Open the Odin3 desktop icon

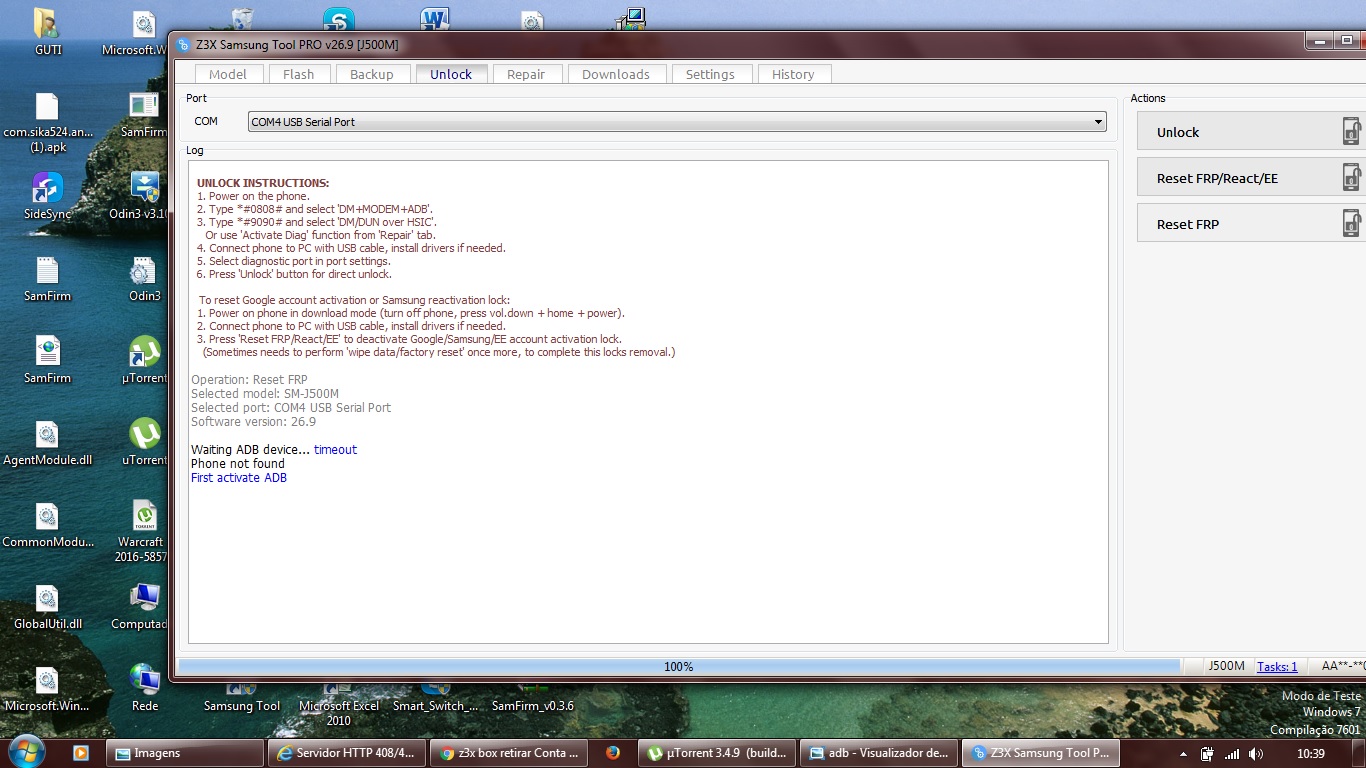[x=145, y=278]
